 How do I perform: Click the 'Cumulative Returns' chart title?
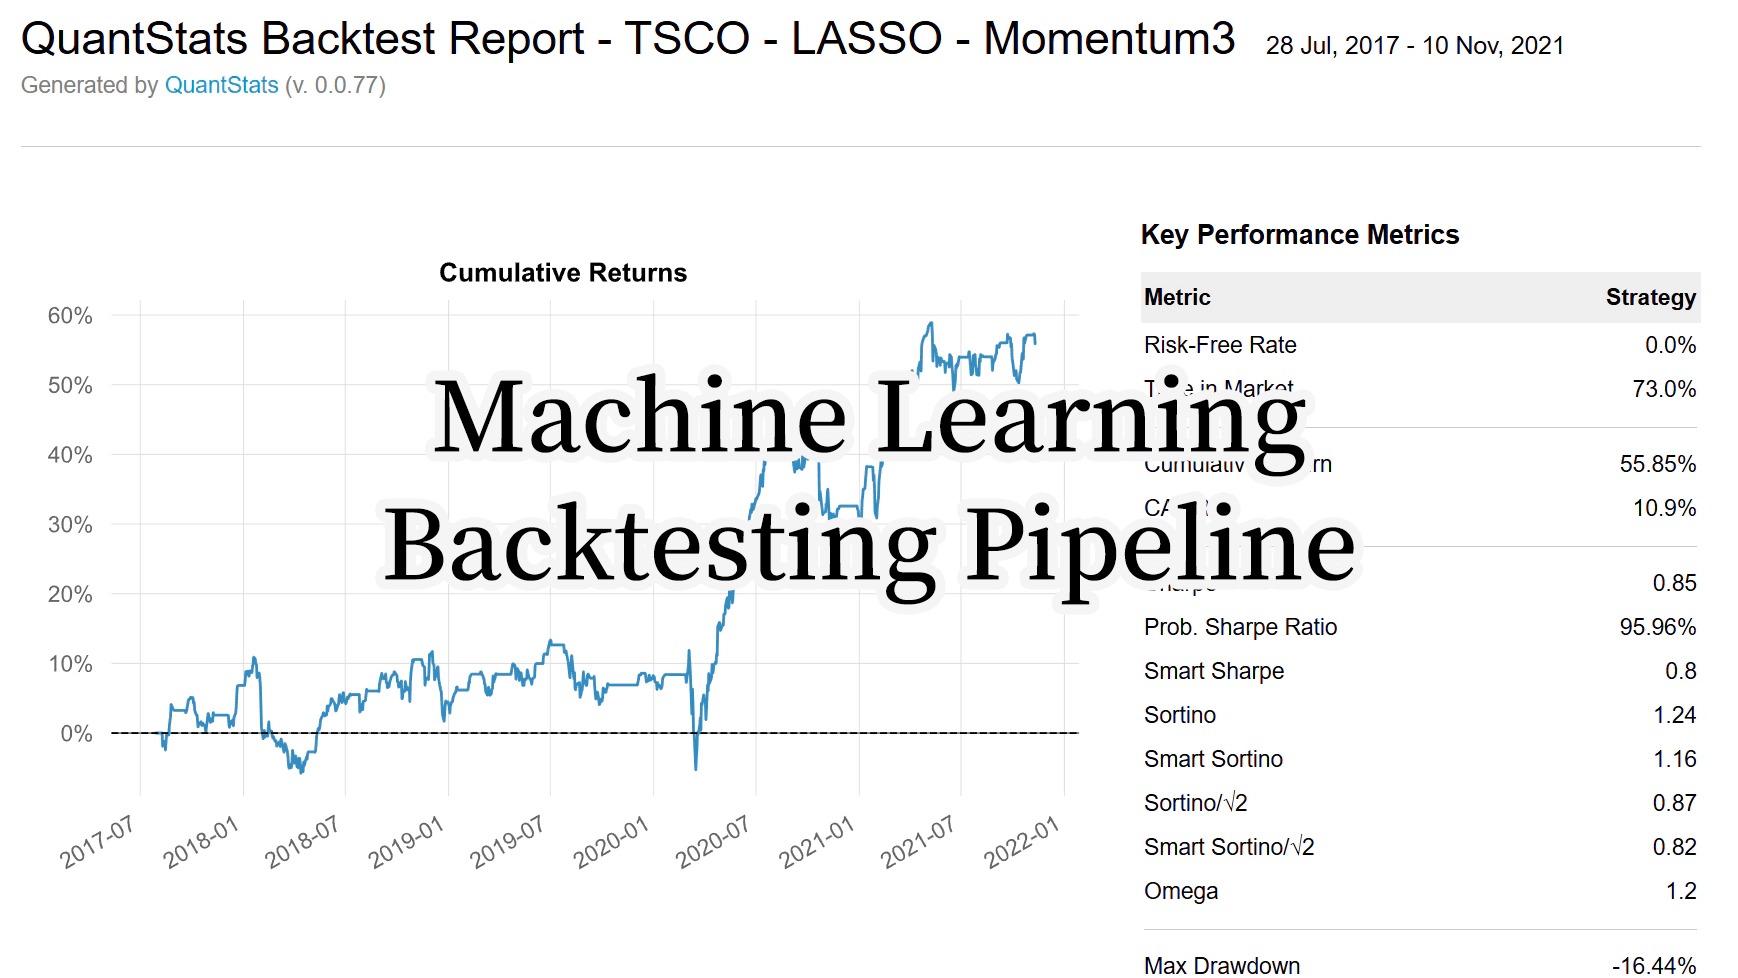pyautogui.click(x=563, y=273)
